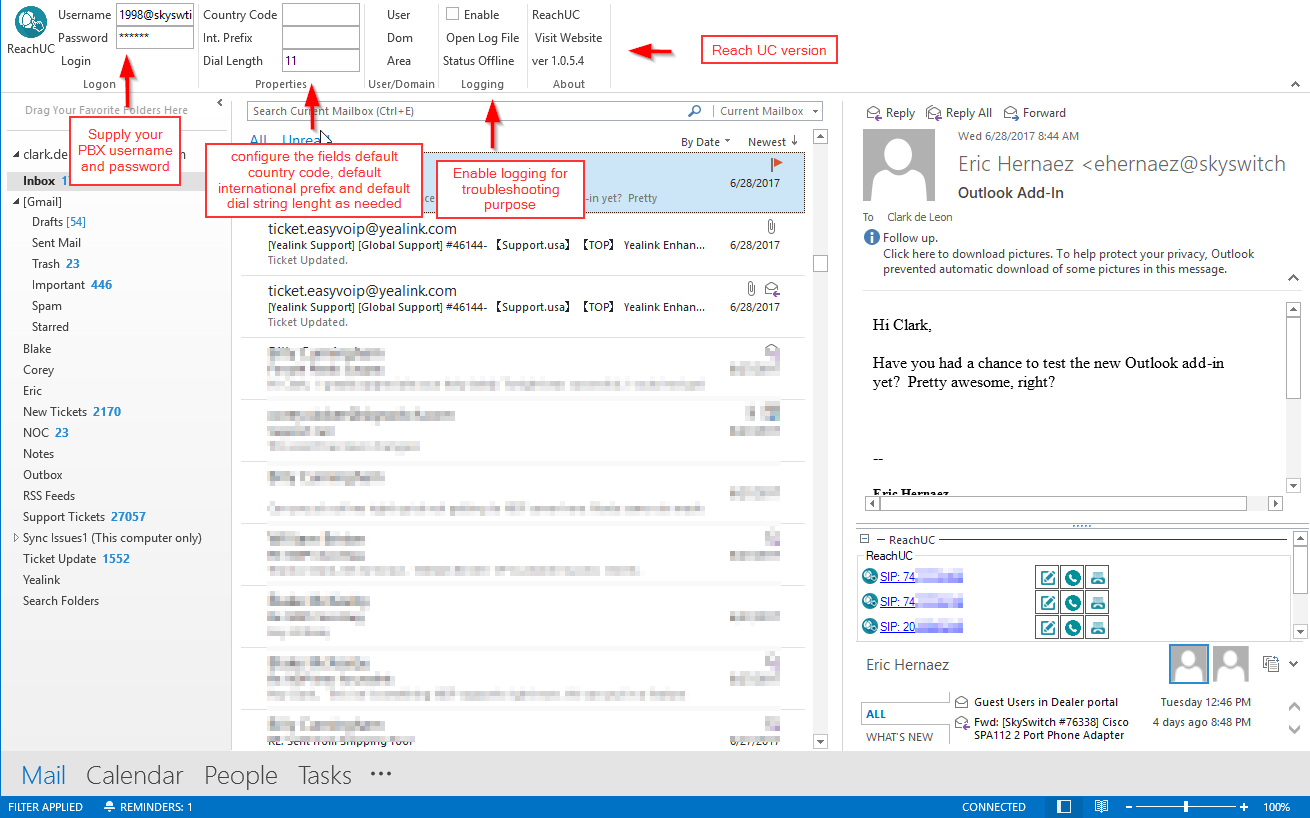Click Open Log File button
Viewport: 1310px width, 818px height.
click(x=483, y=38)
